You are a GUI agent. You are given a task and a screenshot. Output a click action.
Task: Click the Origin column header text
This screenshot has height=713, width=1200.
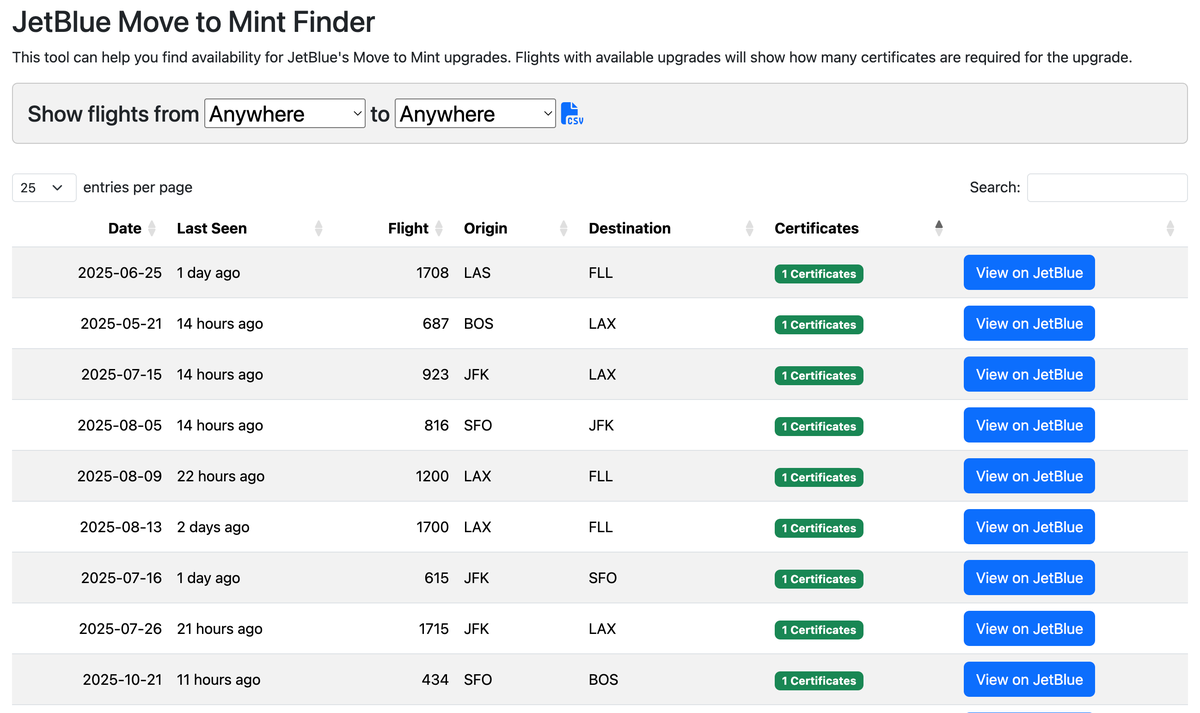[486, 229]
